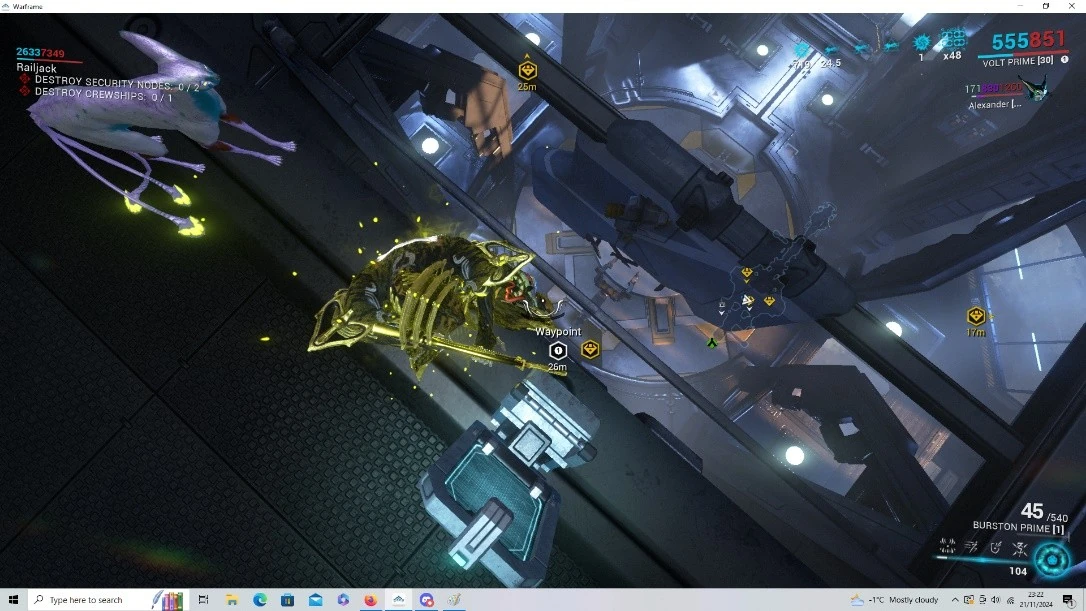The height and width of the screenshot is (611, 1086).
Task: Click the glowing blue ability energy orb
Action: tap(1052, 559)
